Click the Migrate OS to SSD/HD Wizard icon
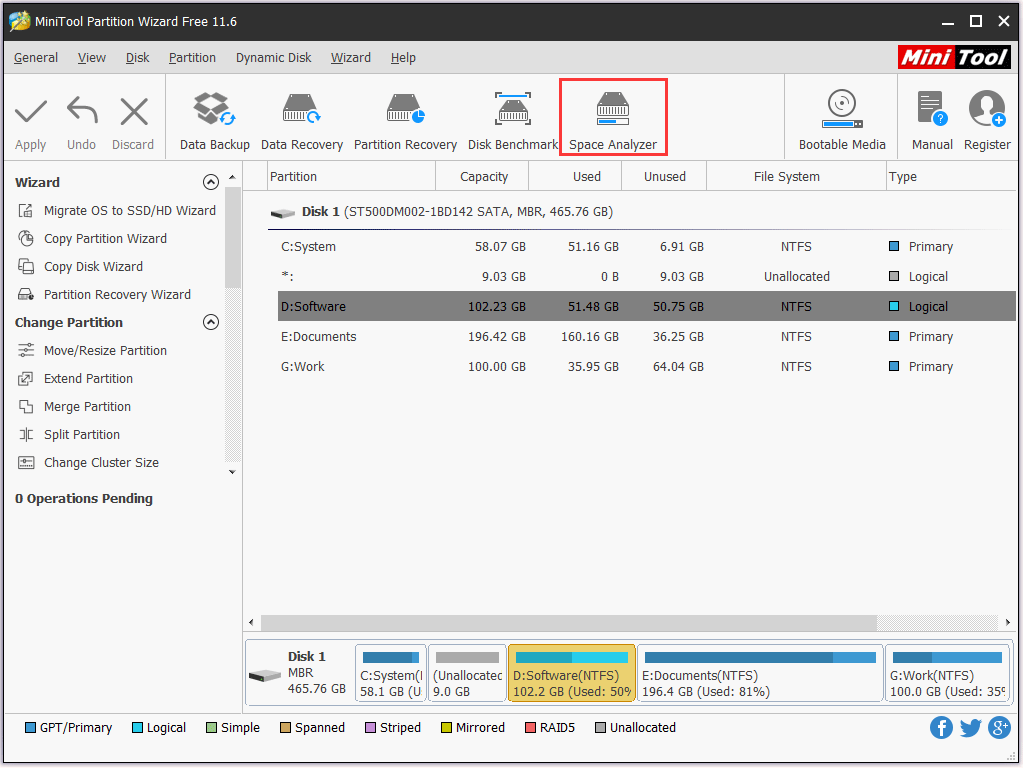The height and width of the screenshot is (768, 1023). click(26, 211)
